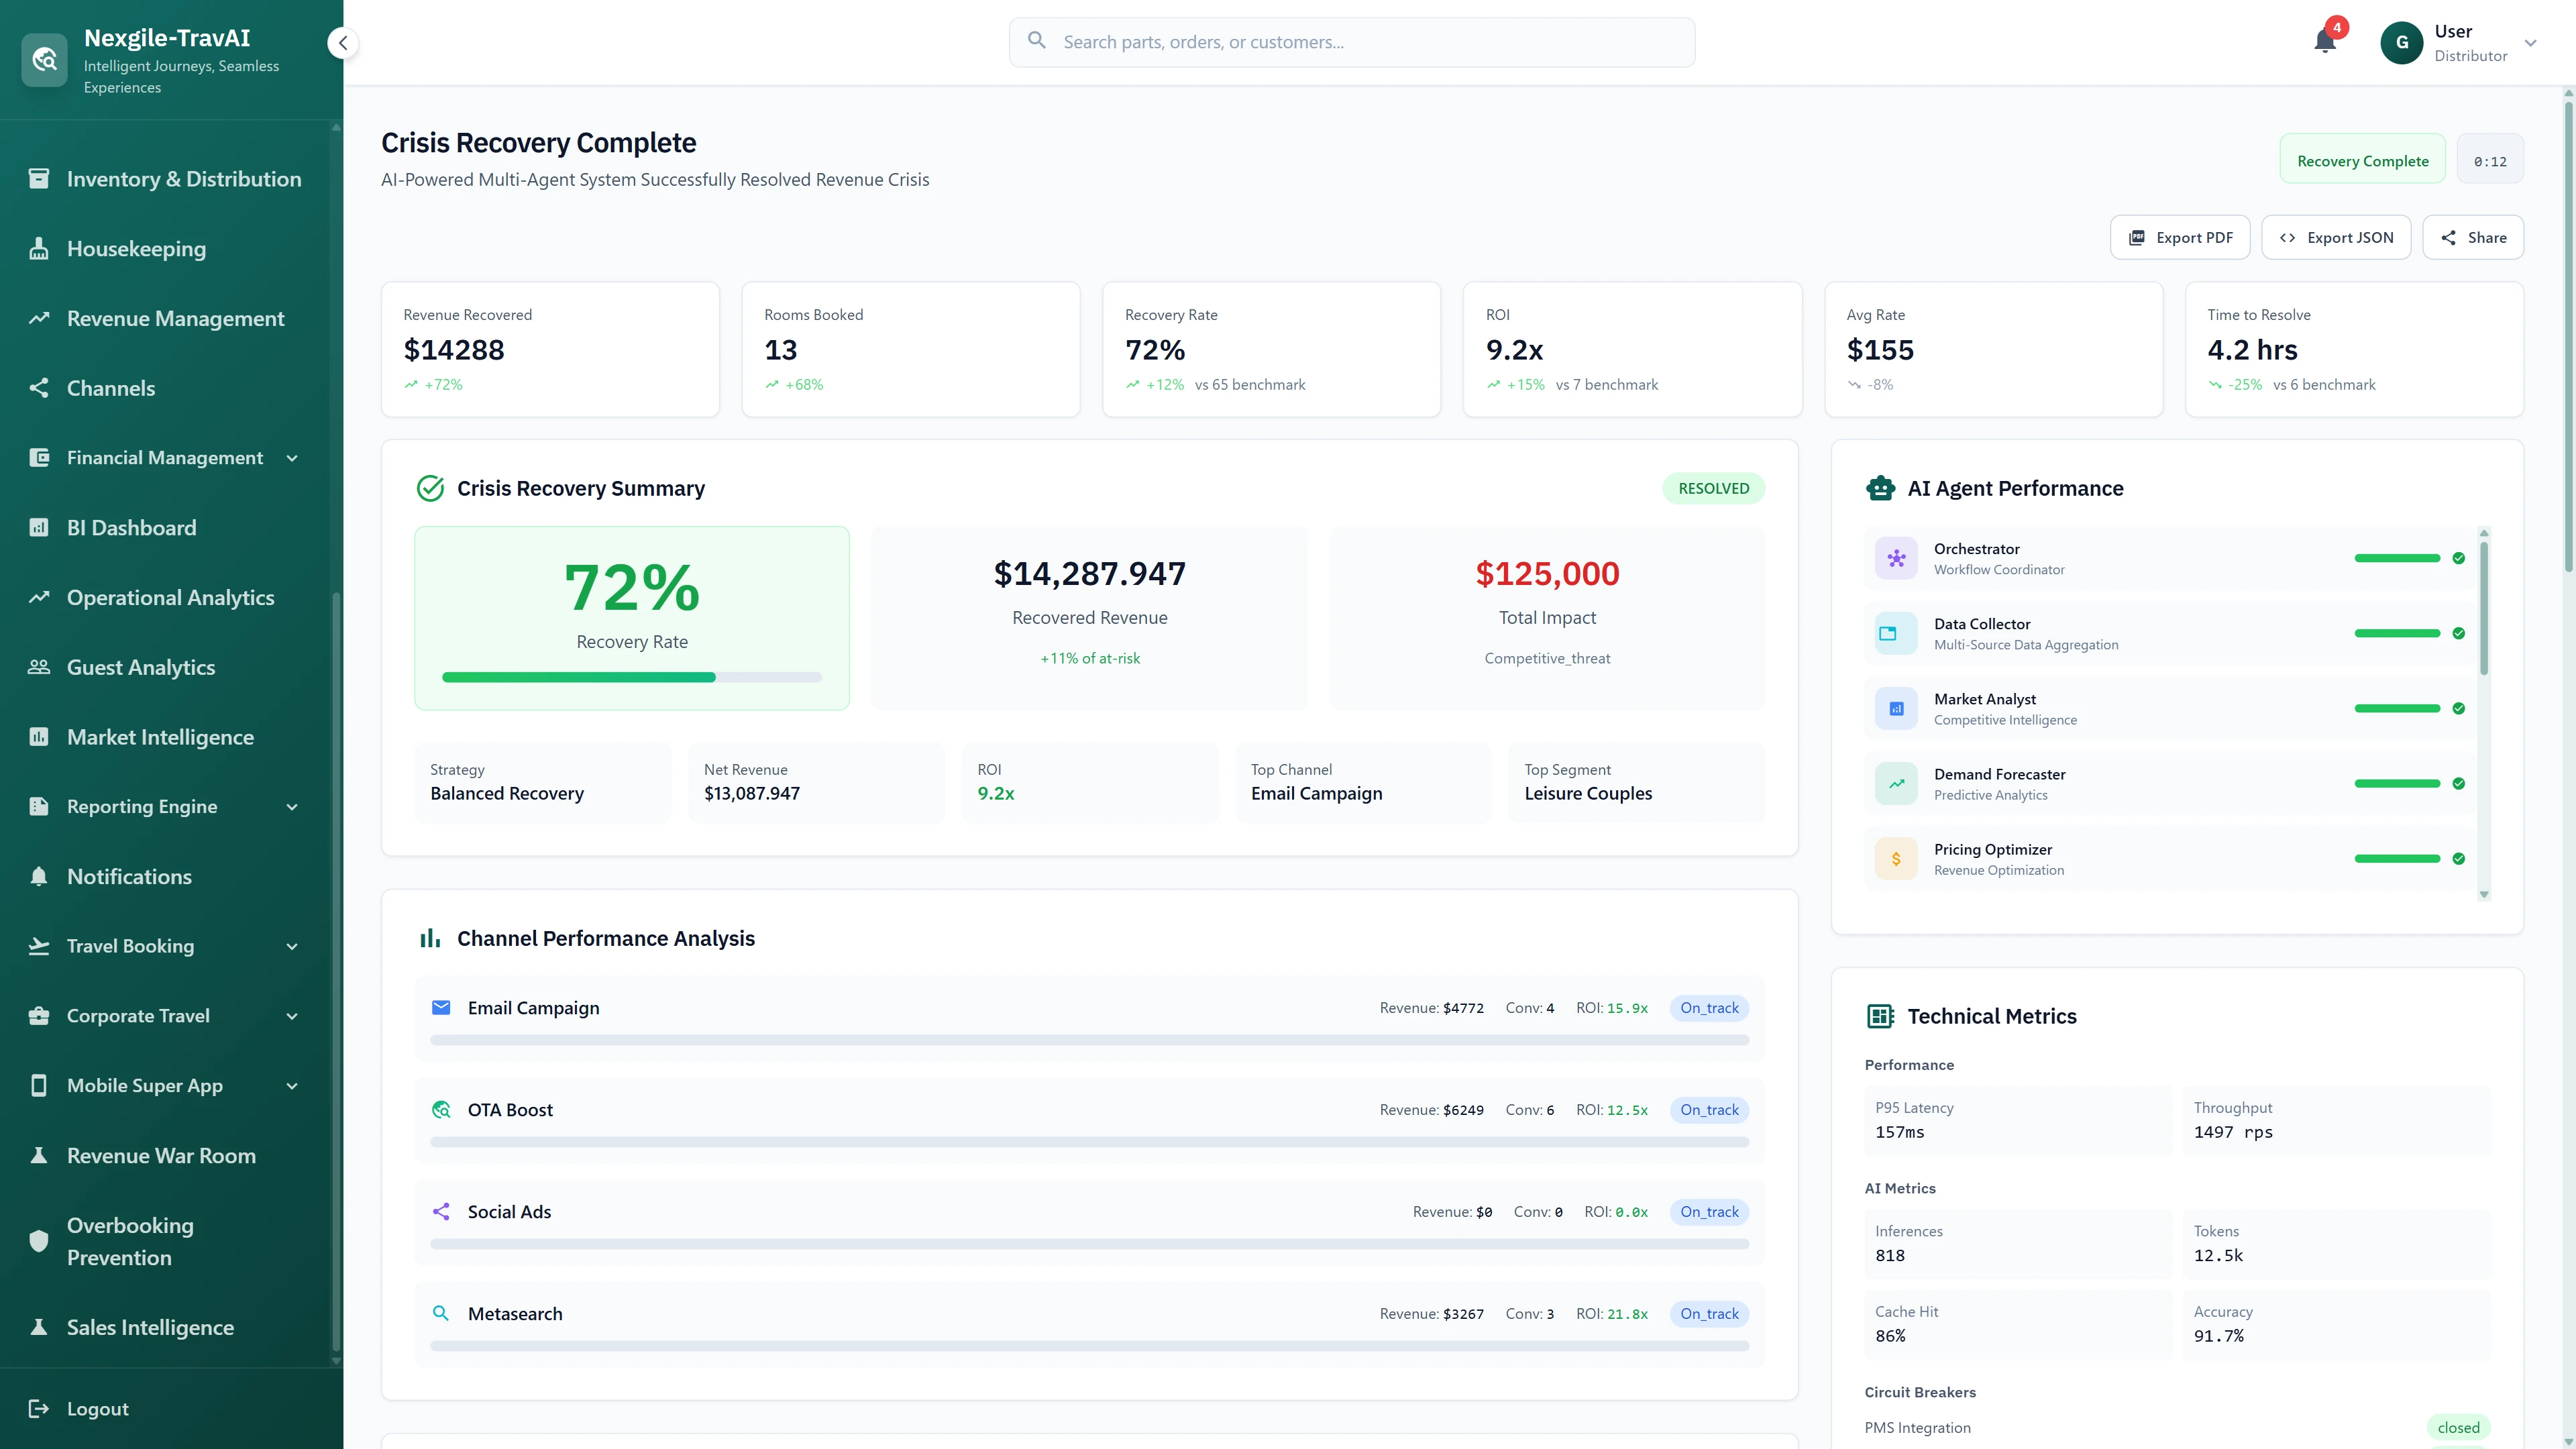2576x1449 pixels.
Task: Expand the Travel Booking menu
Action: (x=292, y=946)
